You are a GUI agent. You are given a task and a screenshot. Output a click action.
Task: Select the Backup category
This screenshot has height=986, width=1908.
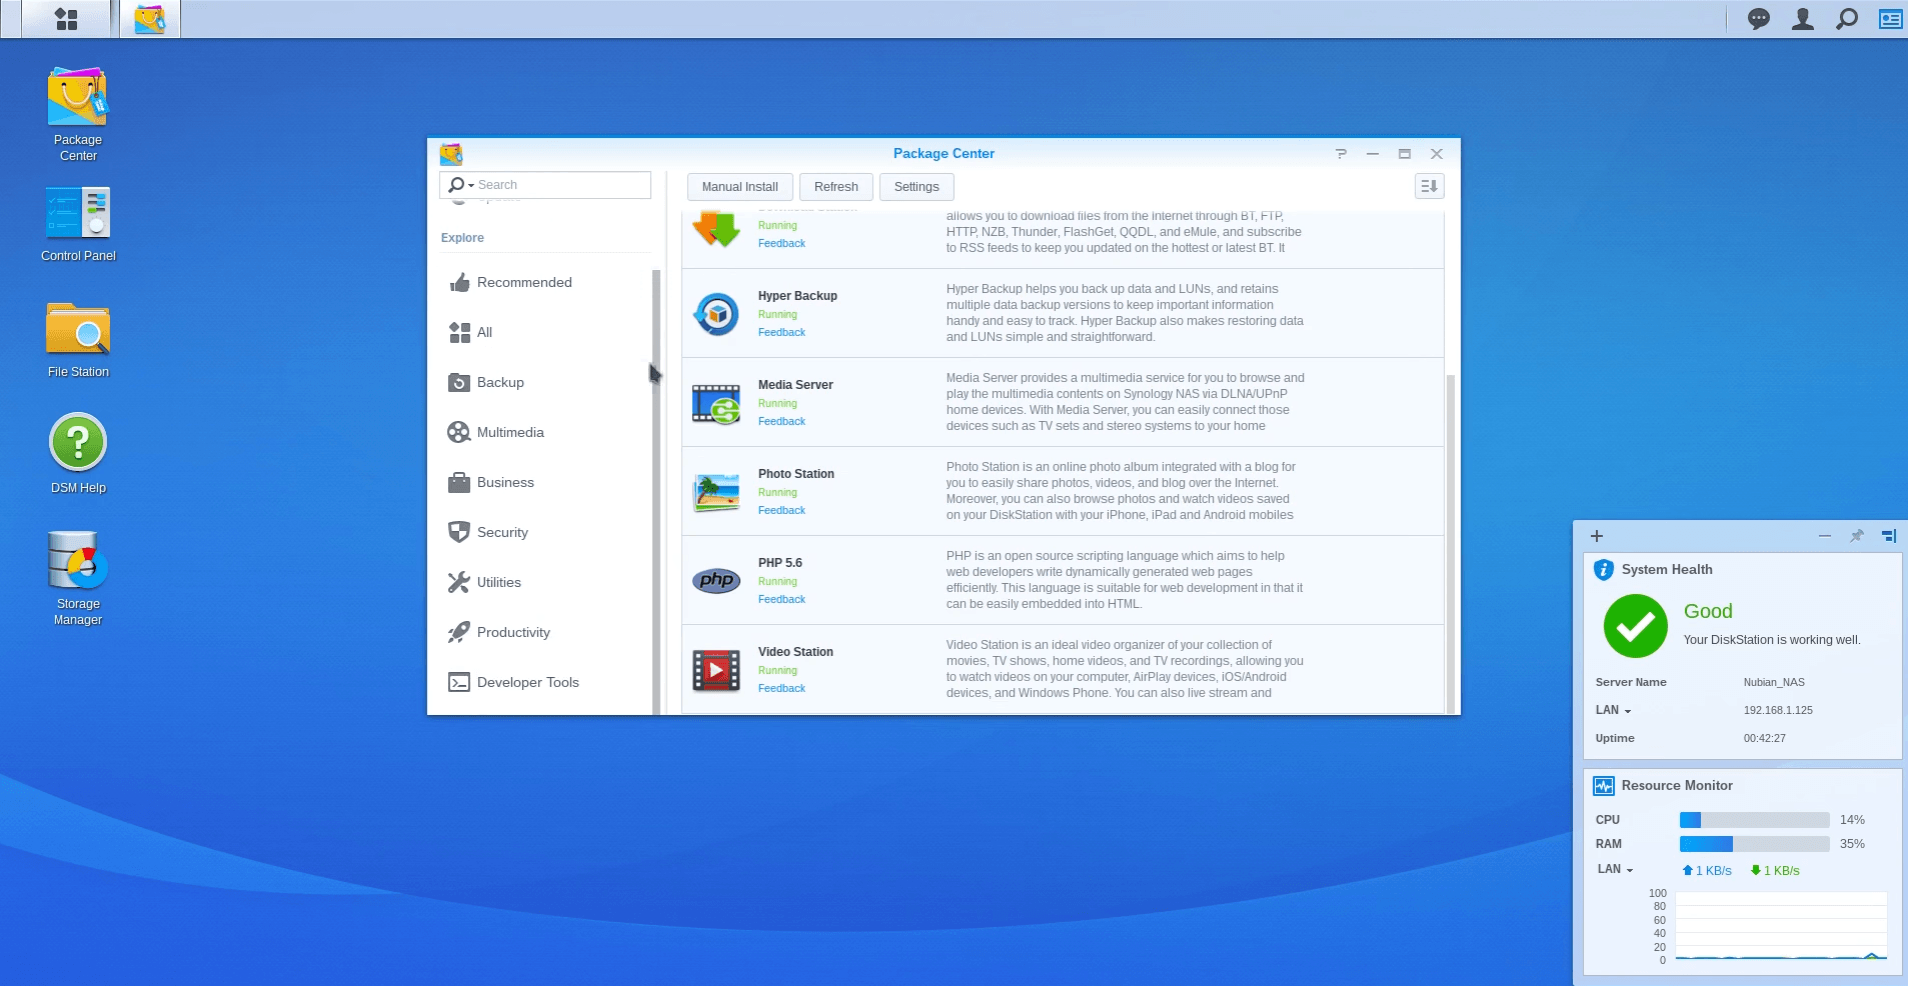545,382
